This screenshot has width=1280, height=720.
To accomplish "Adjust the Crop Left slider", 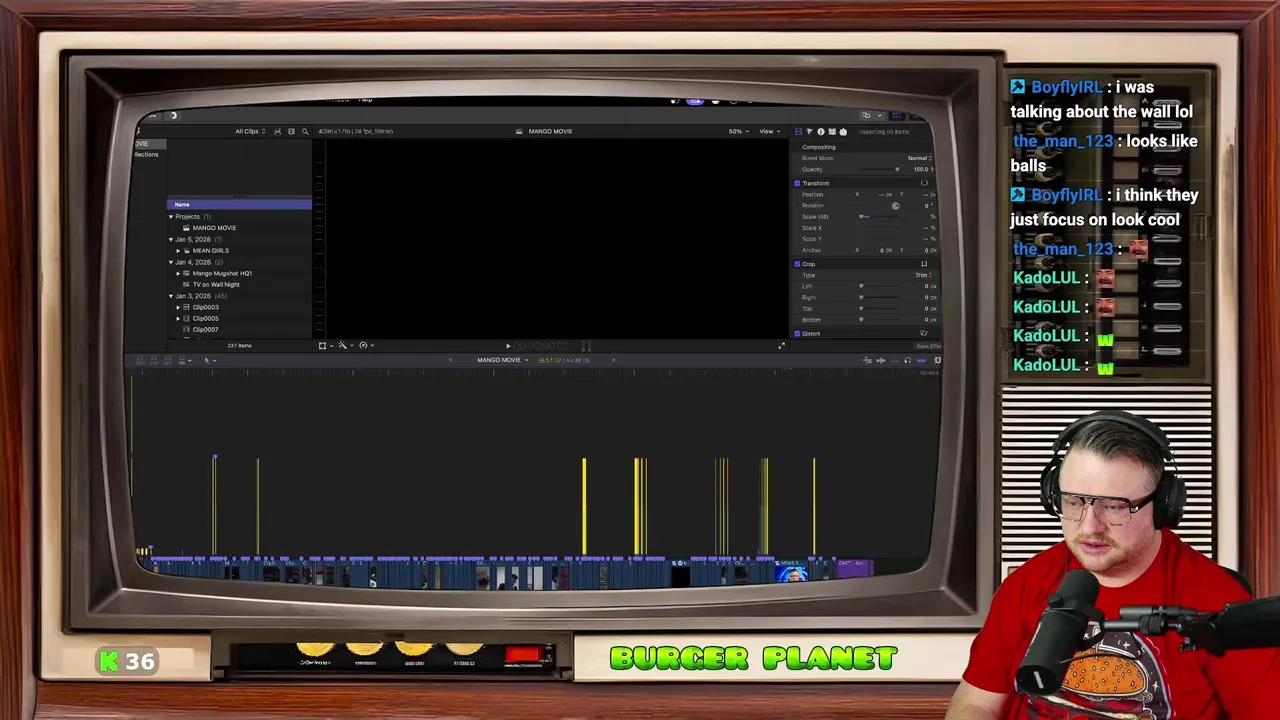I will click(x=878, y=286).
